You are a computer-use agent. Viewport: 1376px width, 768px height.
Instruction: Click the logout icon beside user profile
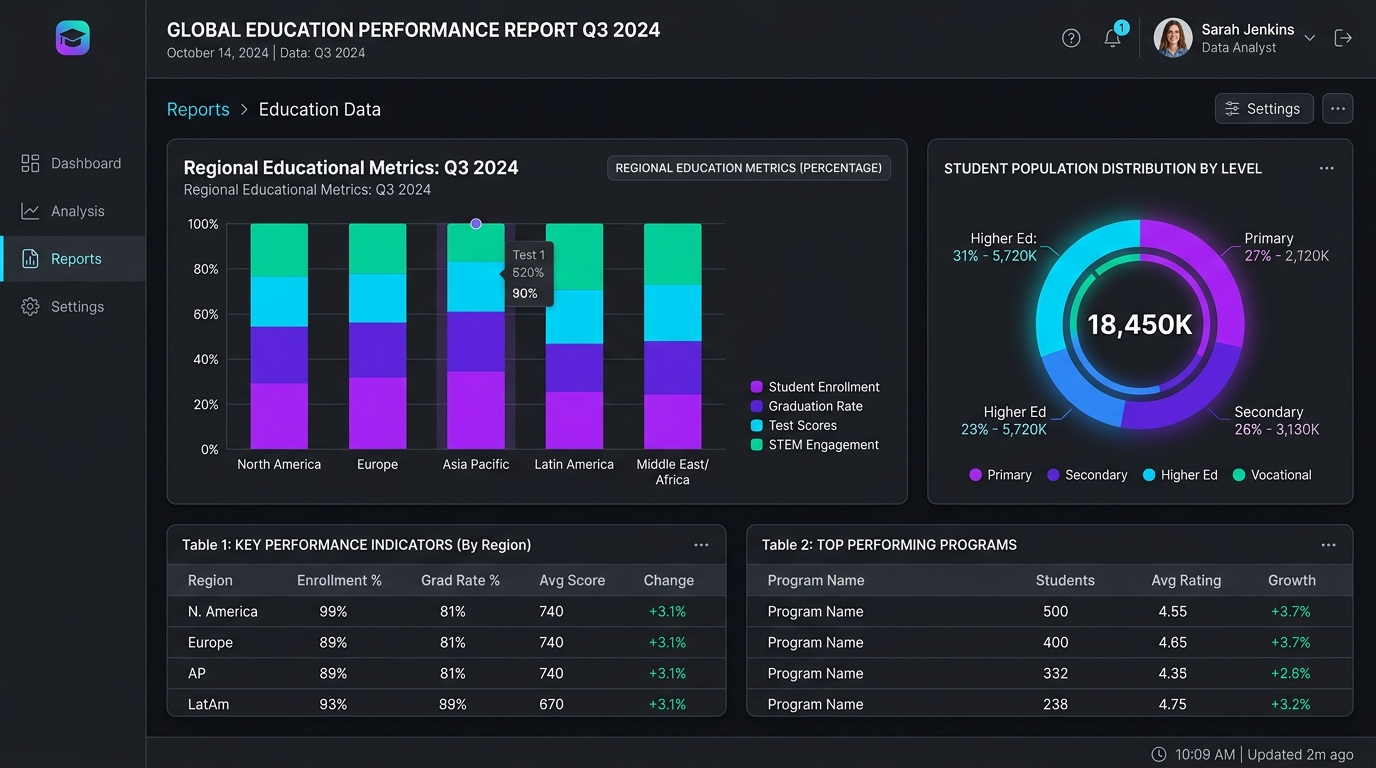click(1343, 38)
